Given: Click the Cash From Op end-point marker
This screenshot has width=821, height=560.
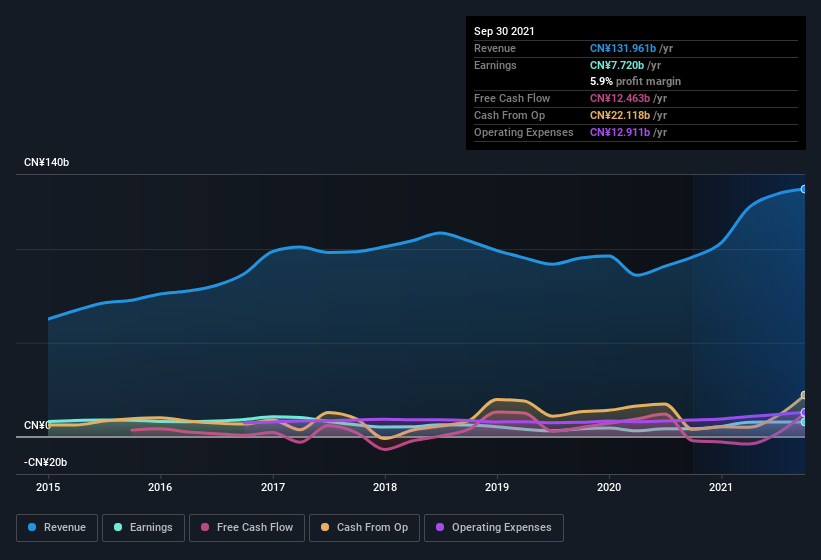Looking at the screenshot, I should coord(804,395).
